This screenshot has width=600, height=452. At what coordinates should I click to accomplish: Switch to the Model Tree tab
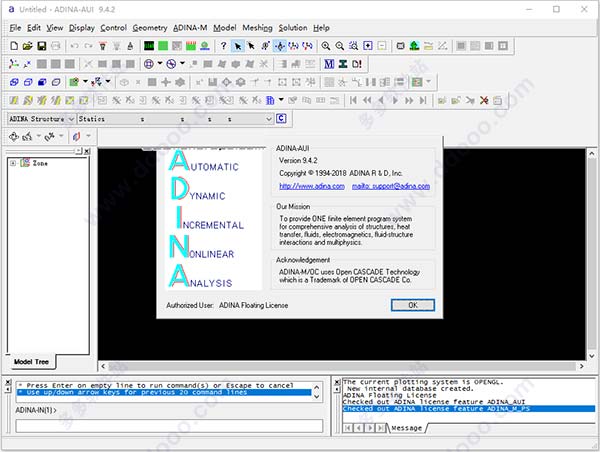point(31,362)
